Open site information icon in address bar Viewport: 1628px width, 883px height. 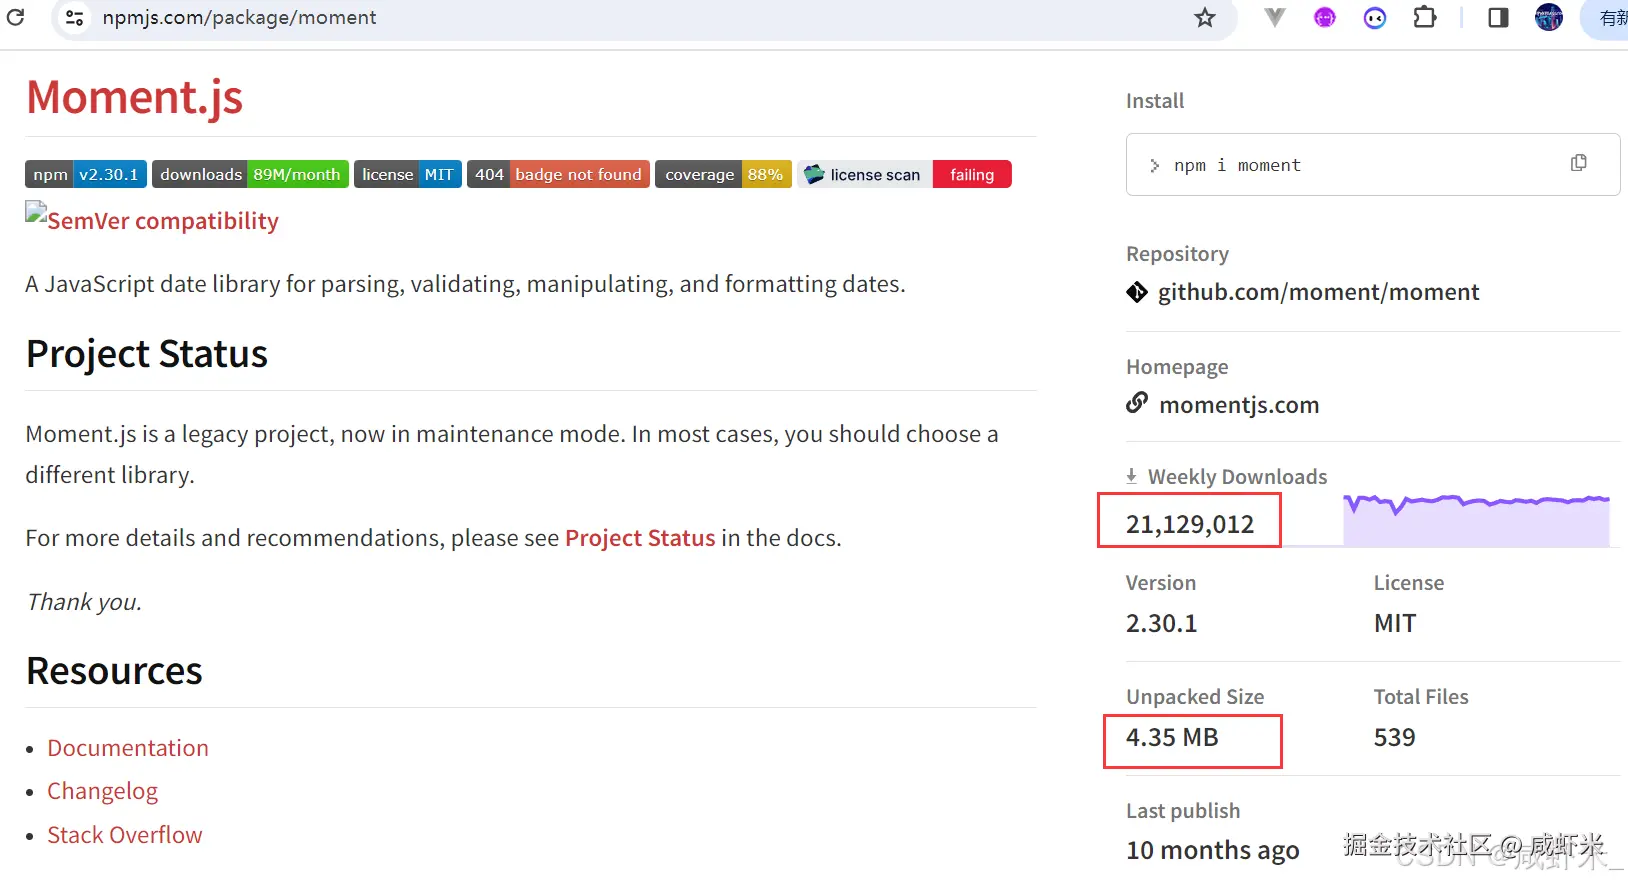click(74, 18)
